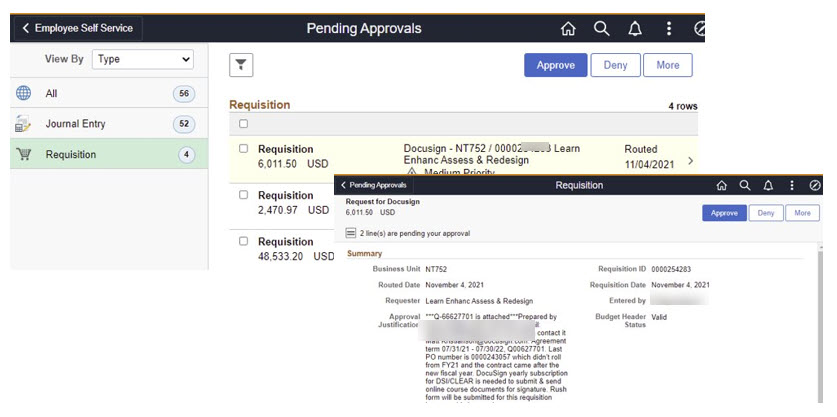Open the View By Type dropdown
Viewport: 837px width, 417px height.
(143, 59)
